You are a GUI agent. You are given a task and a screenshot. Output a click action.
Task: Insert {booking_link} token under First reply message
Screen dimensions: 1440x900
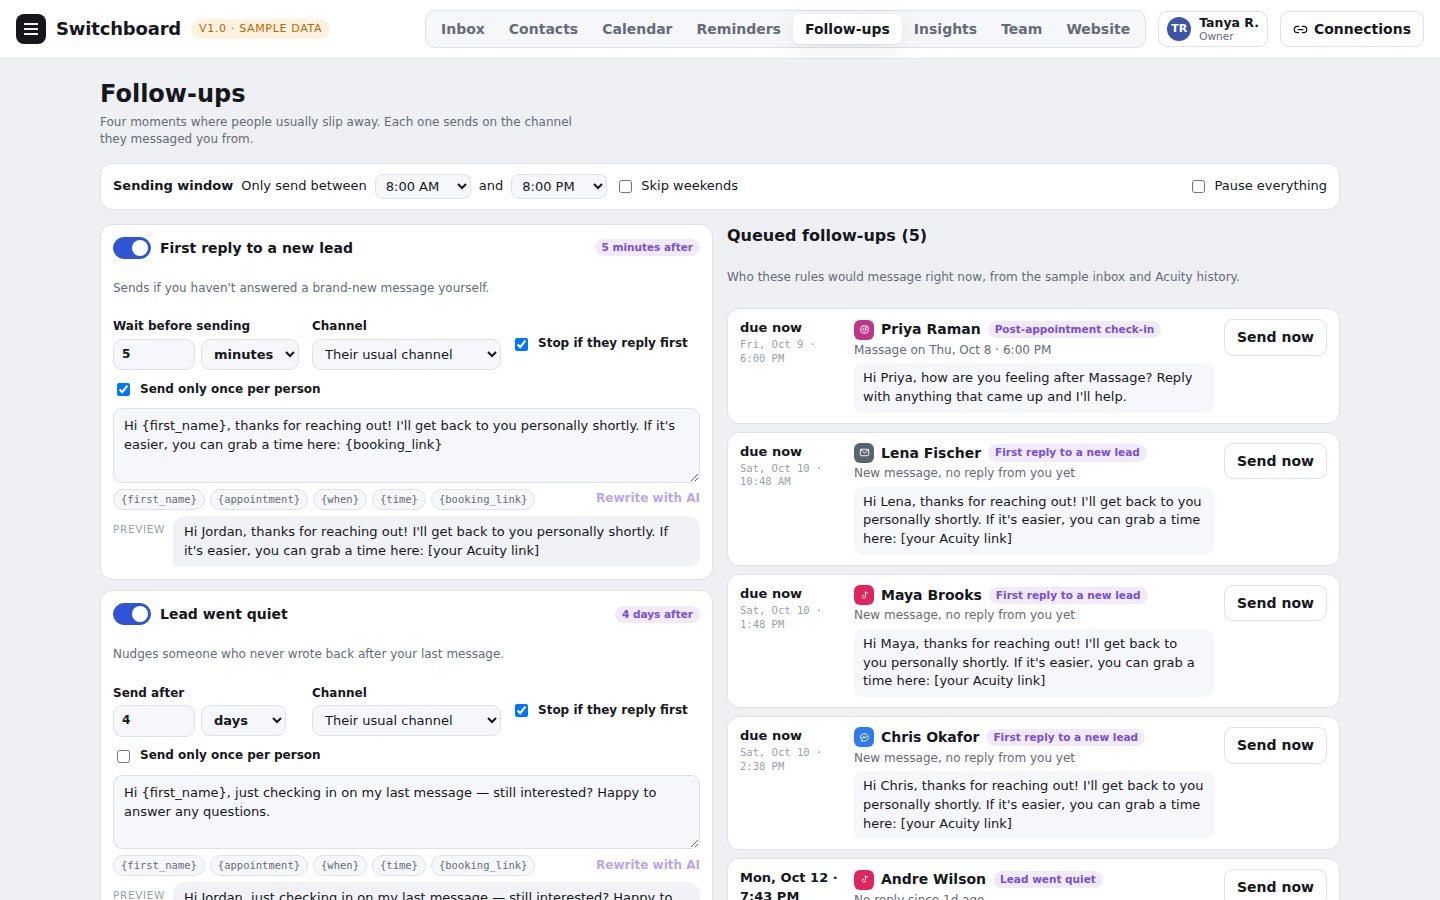[483, 499]
